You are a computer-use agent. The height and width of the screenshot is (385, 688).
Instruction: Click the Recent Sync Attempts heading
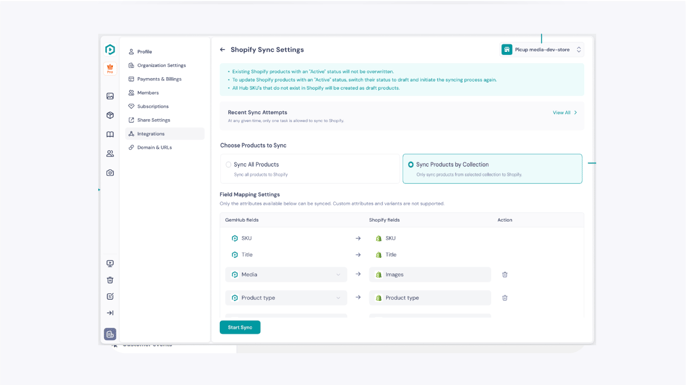(x=257, y=112)
